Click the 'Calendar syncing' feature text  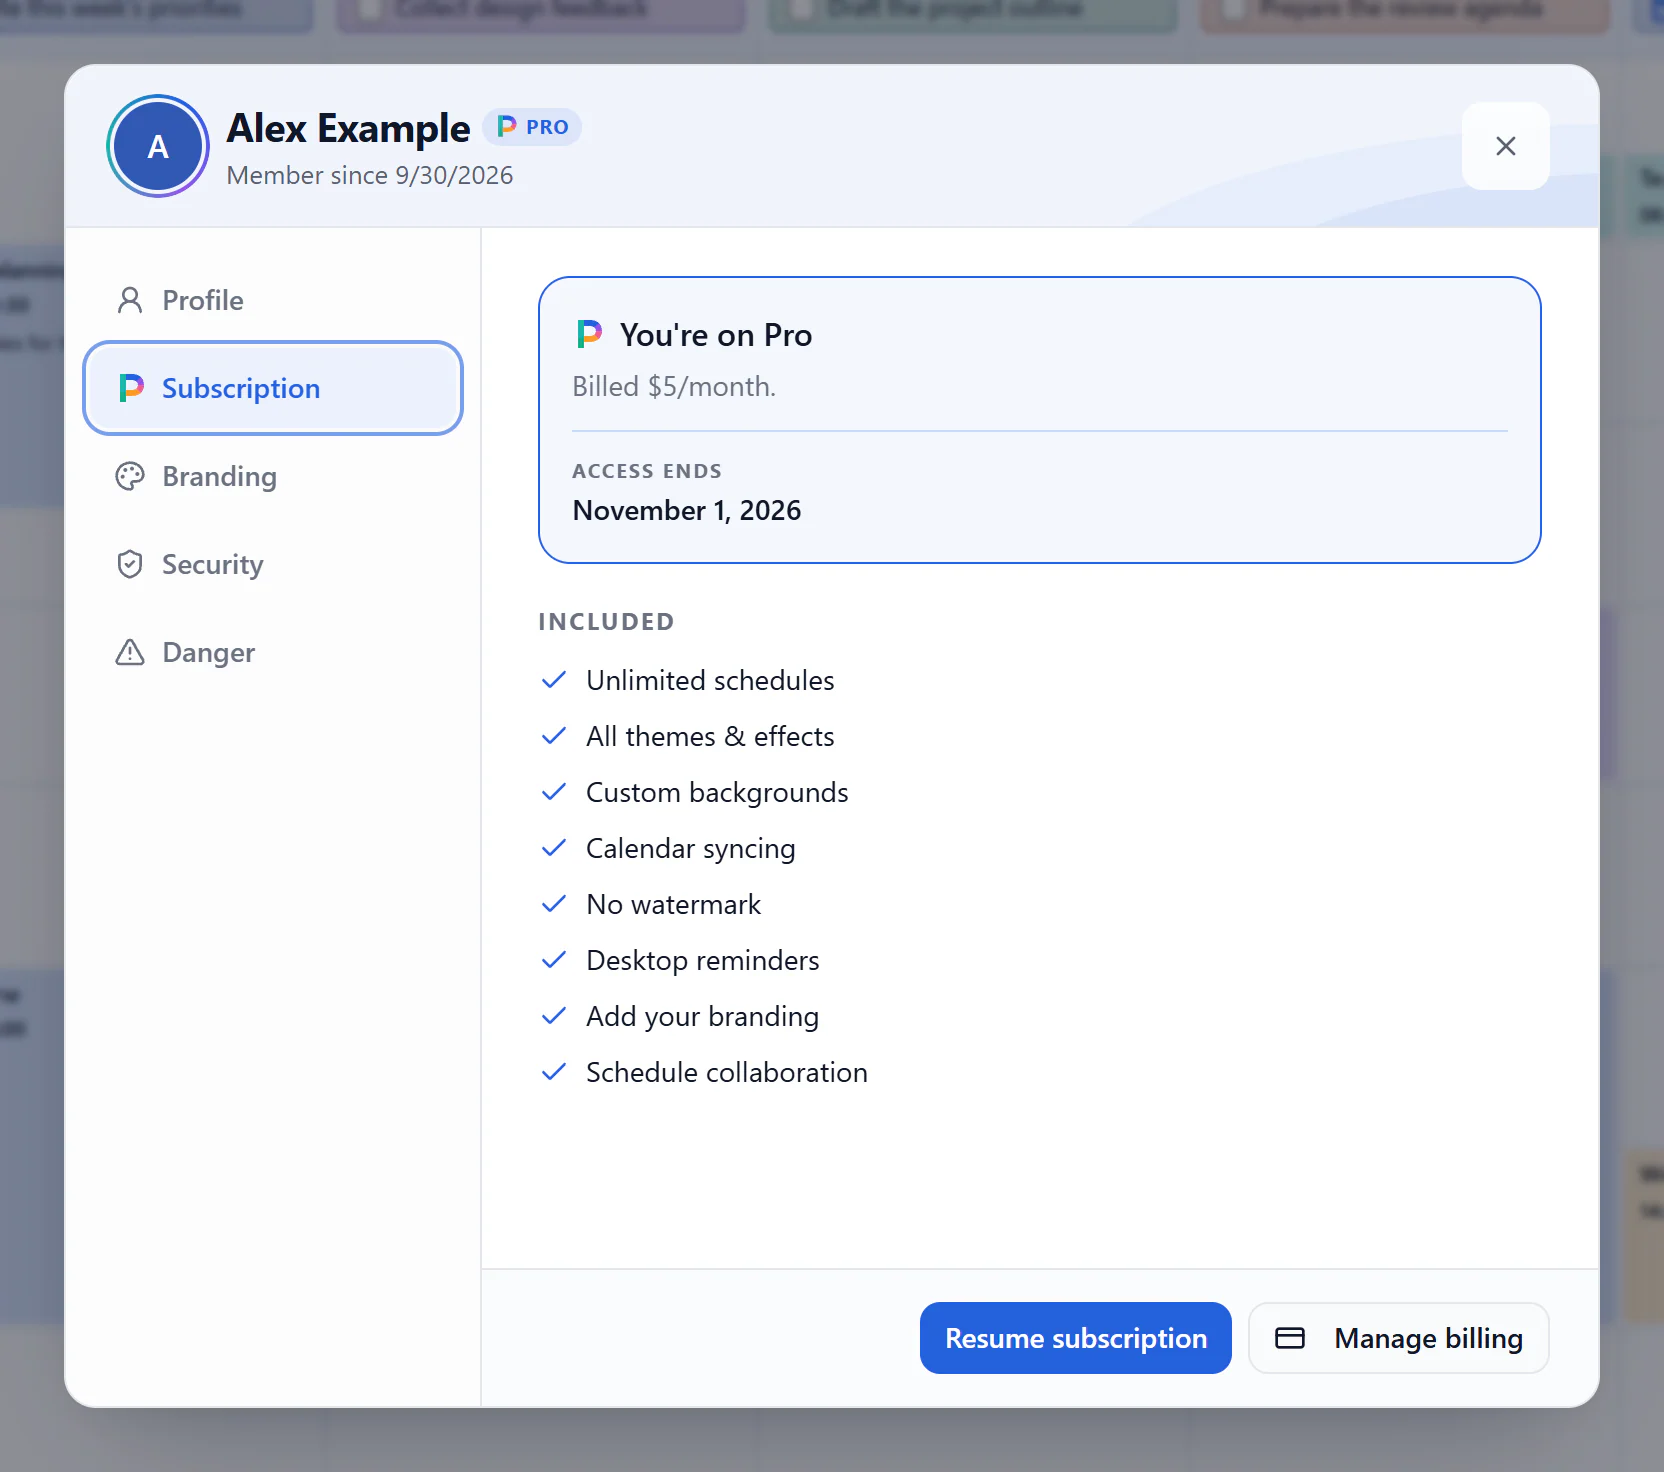point(691,848)
